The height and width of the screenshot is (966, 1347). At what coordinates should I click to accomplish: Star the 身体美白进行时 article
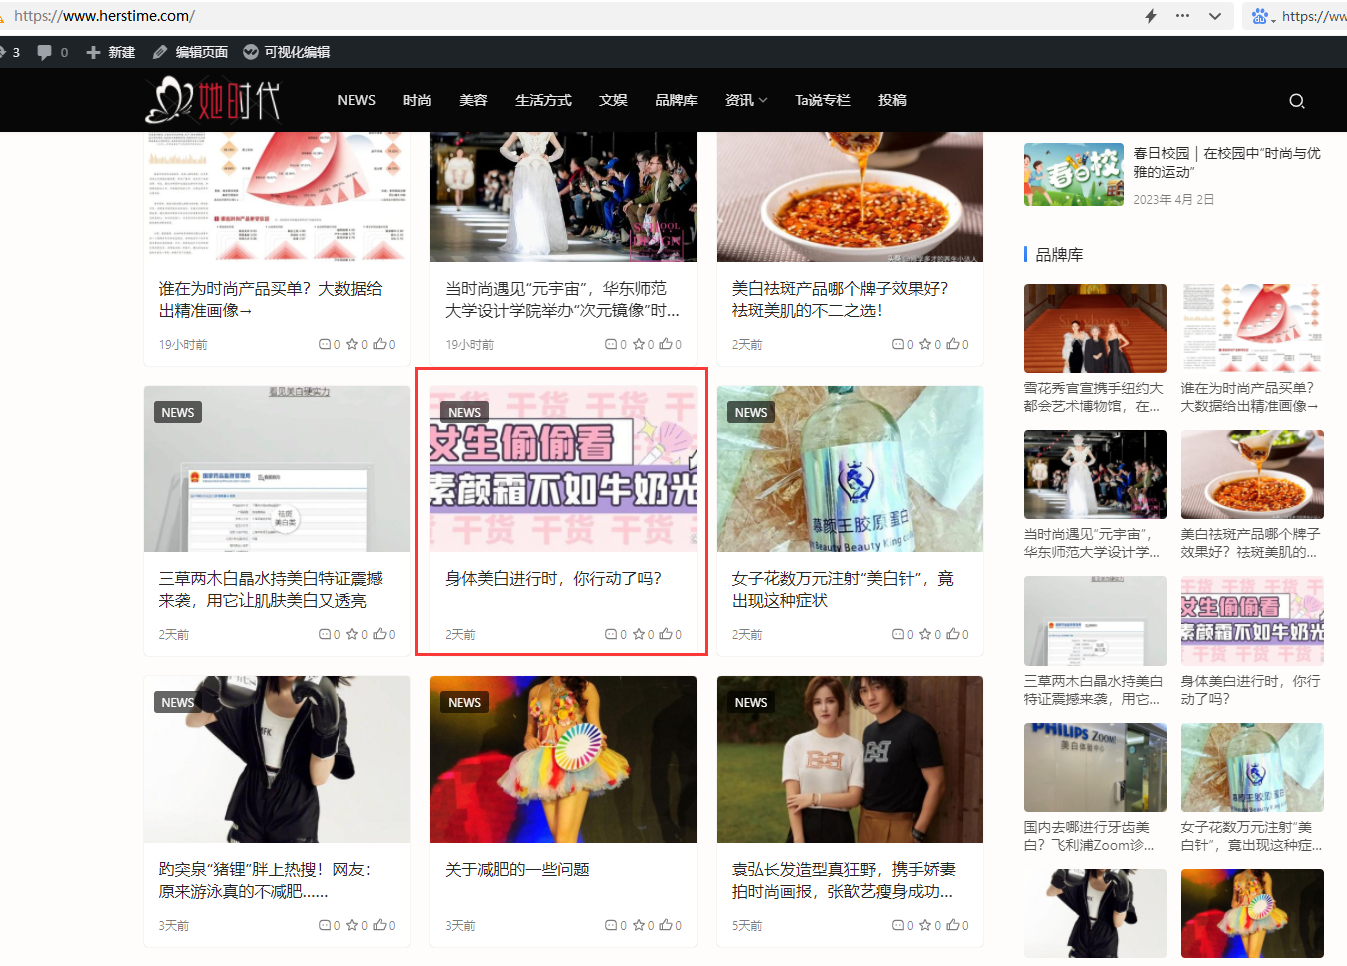pyautogui.click(x=638, y=634)
